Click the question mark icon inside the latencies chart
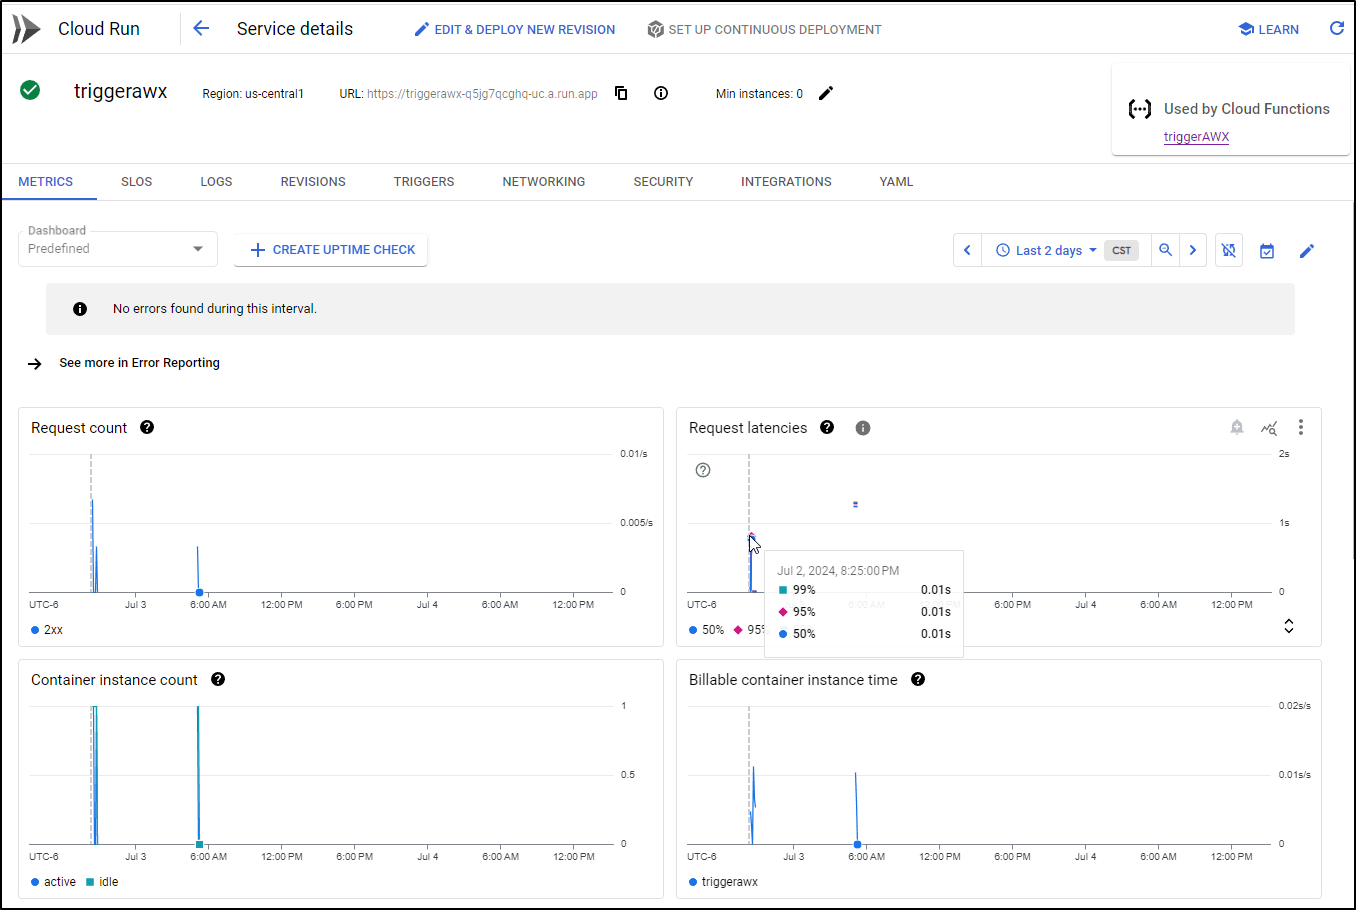Screen dimensions: 1356x910 coord(703,470)
